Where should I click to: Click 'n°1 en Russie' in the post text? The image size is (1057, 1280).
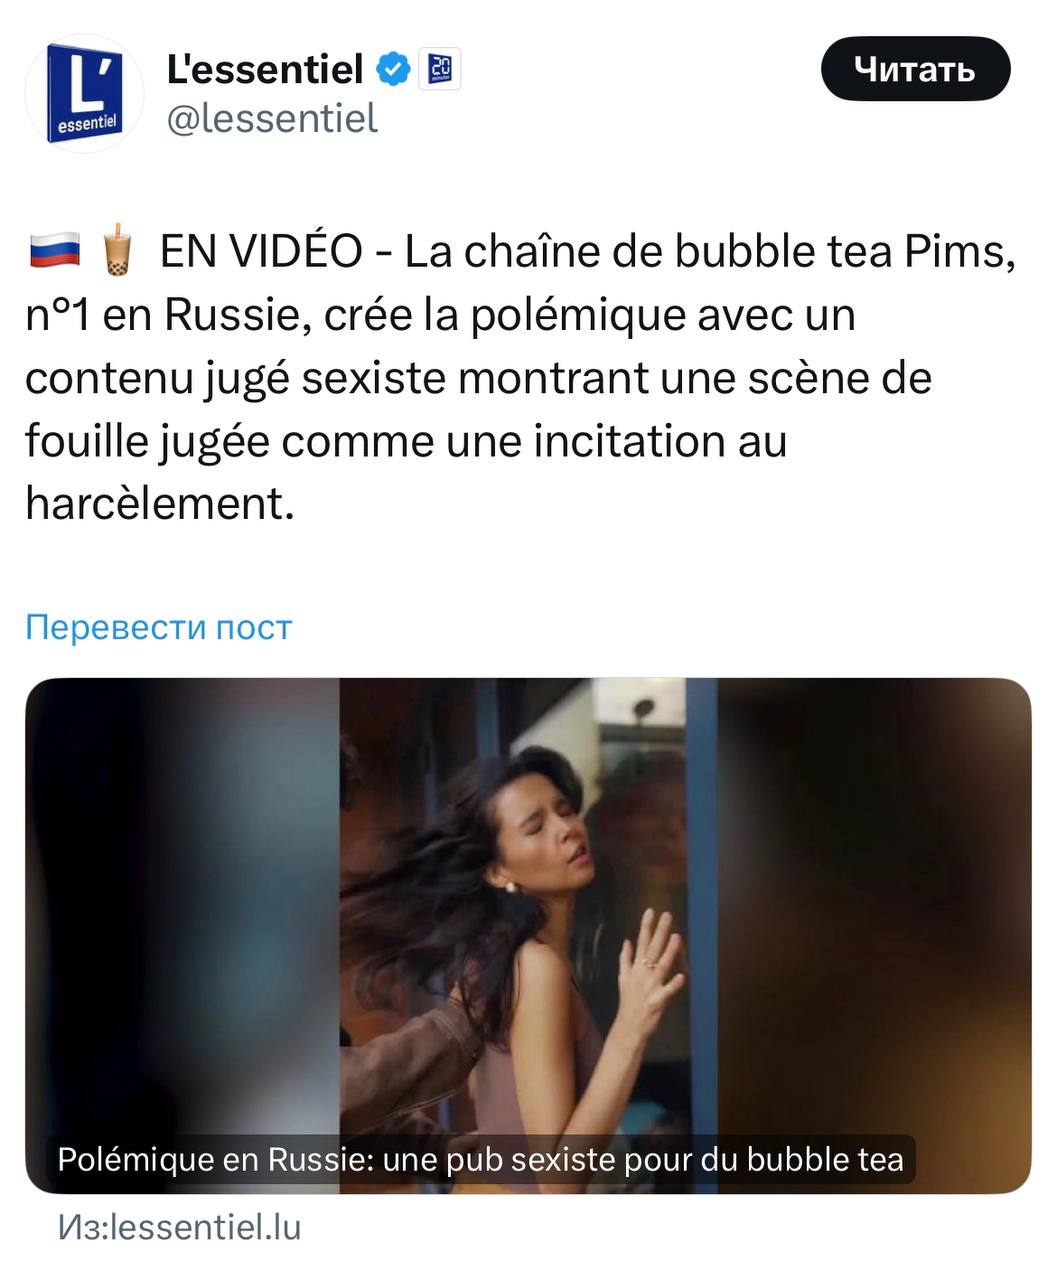pos(161,314)
